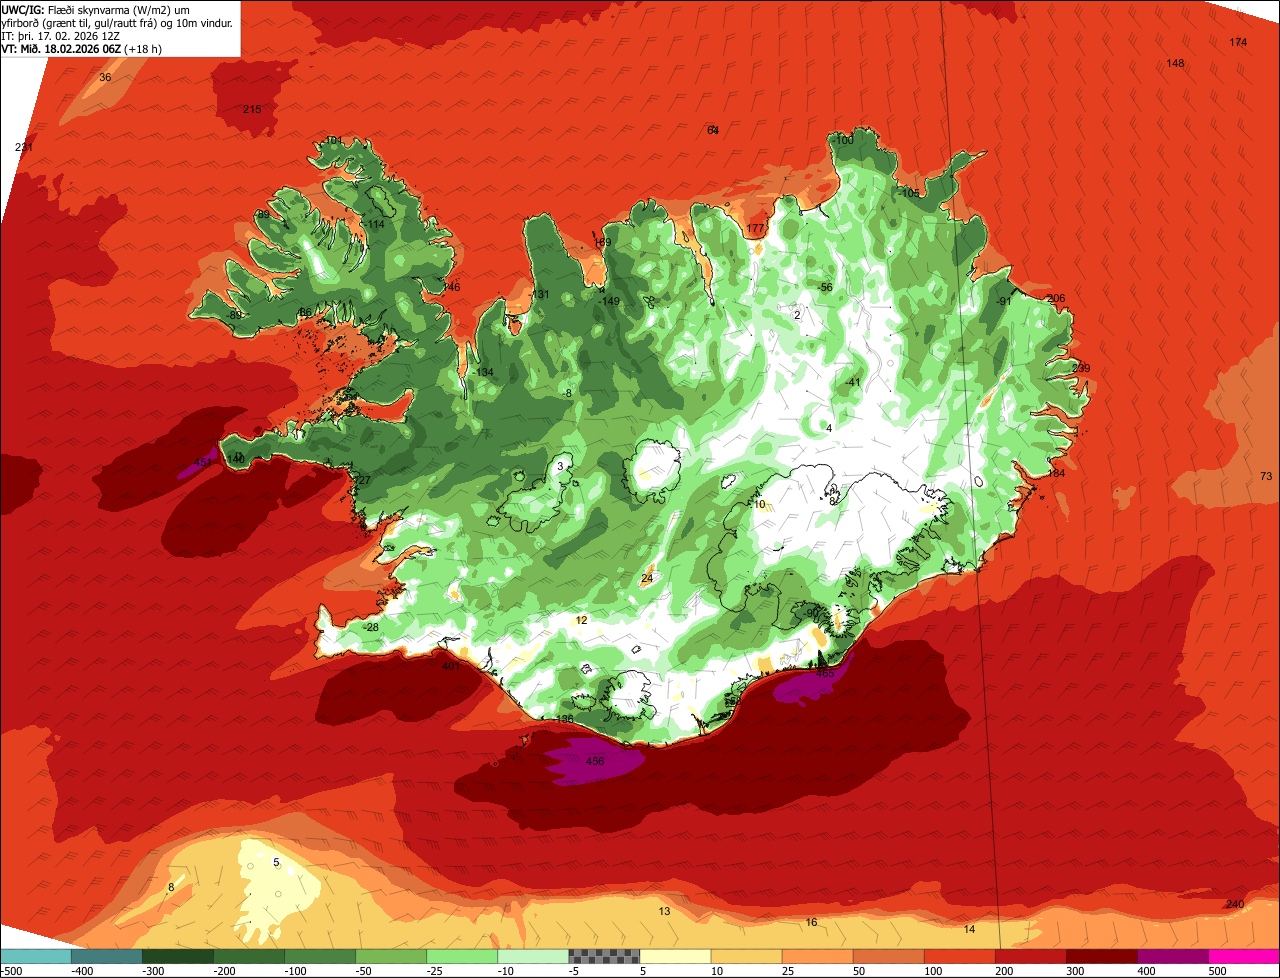Click the map value '36' in the corner

(x=105, y=77)
